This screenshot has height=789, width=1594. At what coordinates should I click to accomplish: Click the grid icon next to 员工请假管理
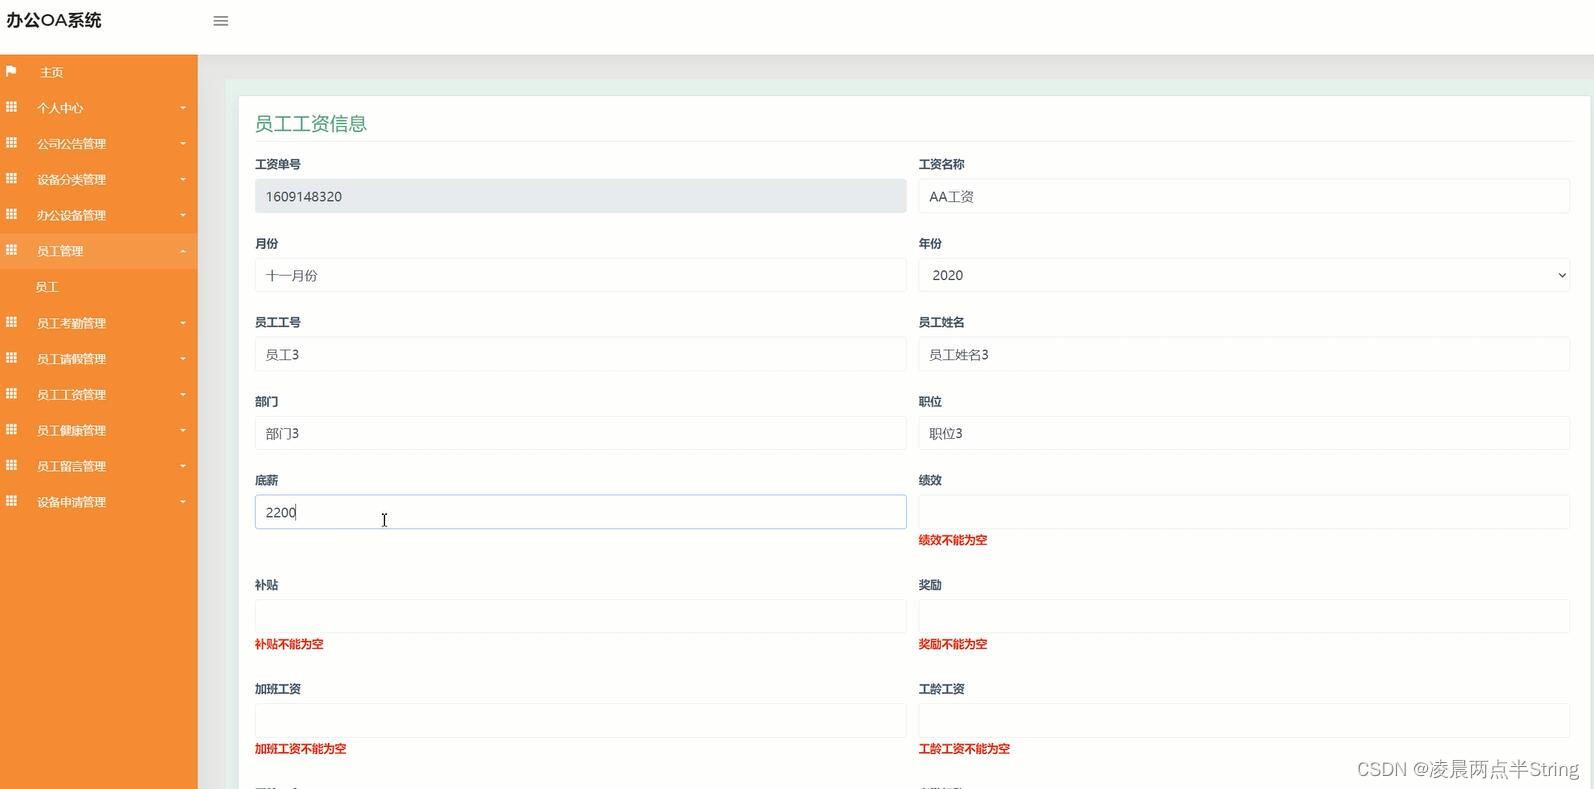click(11, 358)
